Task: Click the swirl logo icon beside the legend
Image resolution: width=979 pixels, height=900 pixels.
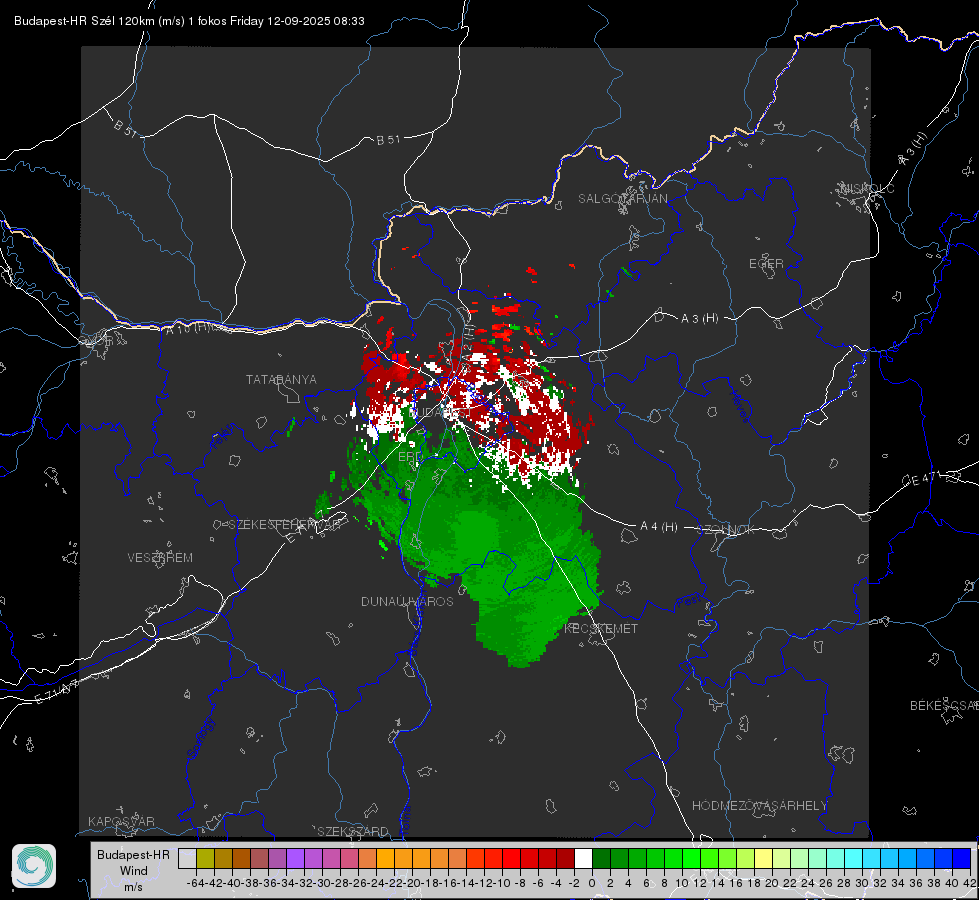Action: [x=34, y=866]
